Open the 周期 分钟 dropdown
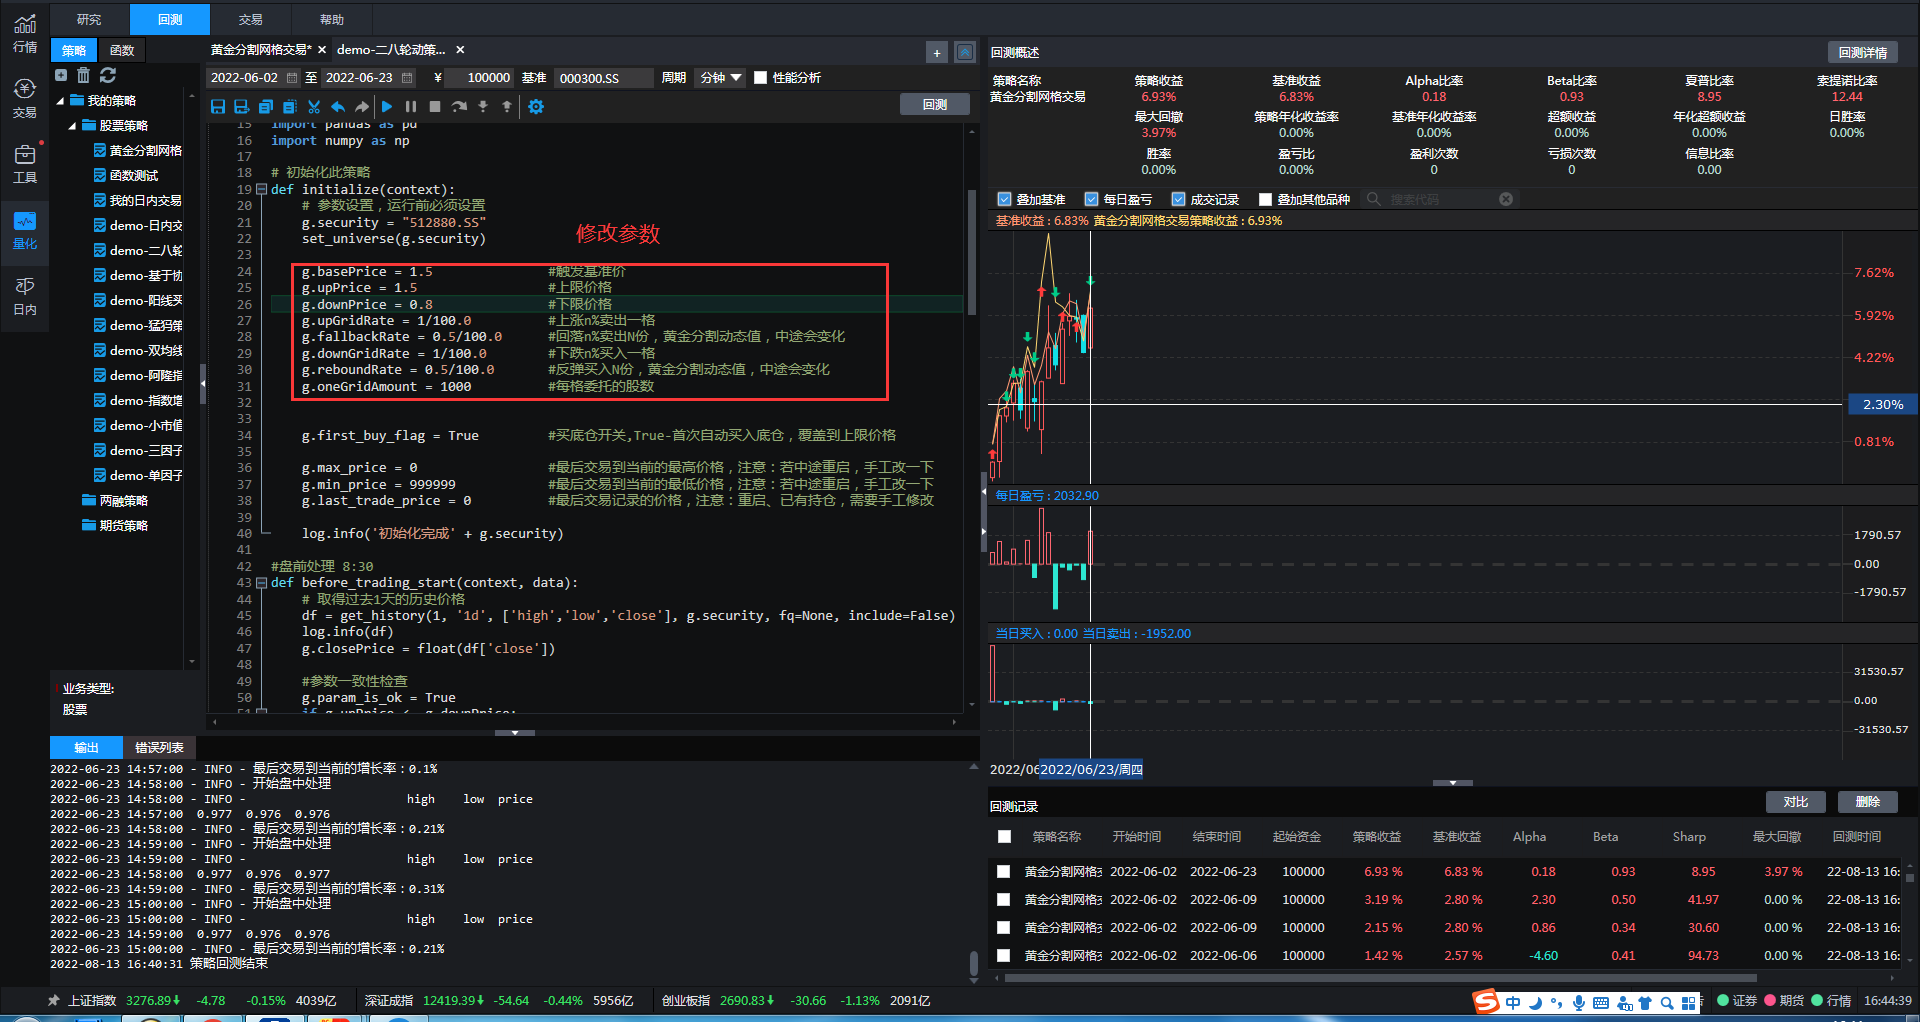 tap(721, 78)
